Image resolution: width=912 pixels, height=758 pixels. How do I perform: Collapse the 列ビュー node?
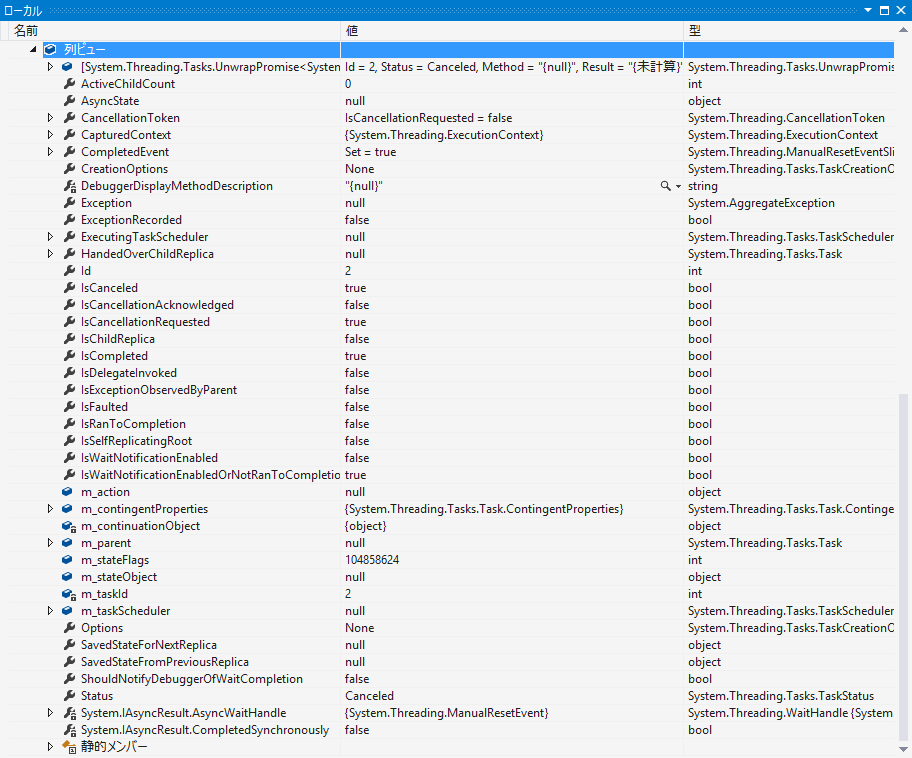click(33, 50)
